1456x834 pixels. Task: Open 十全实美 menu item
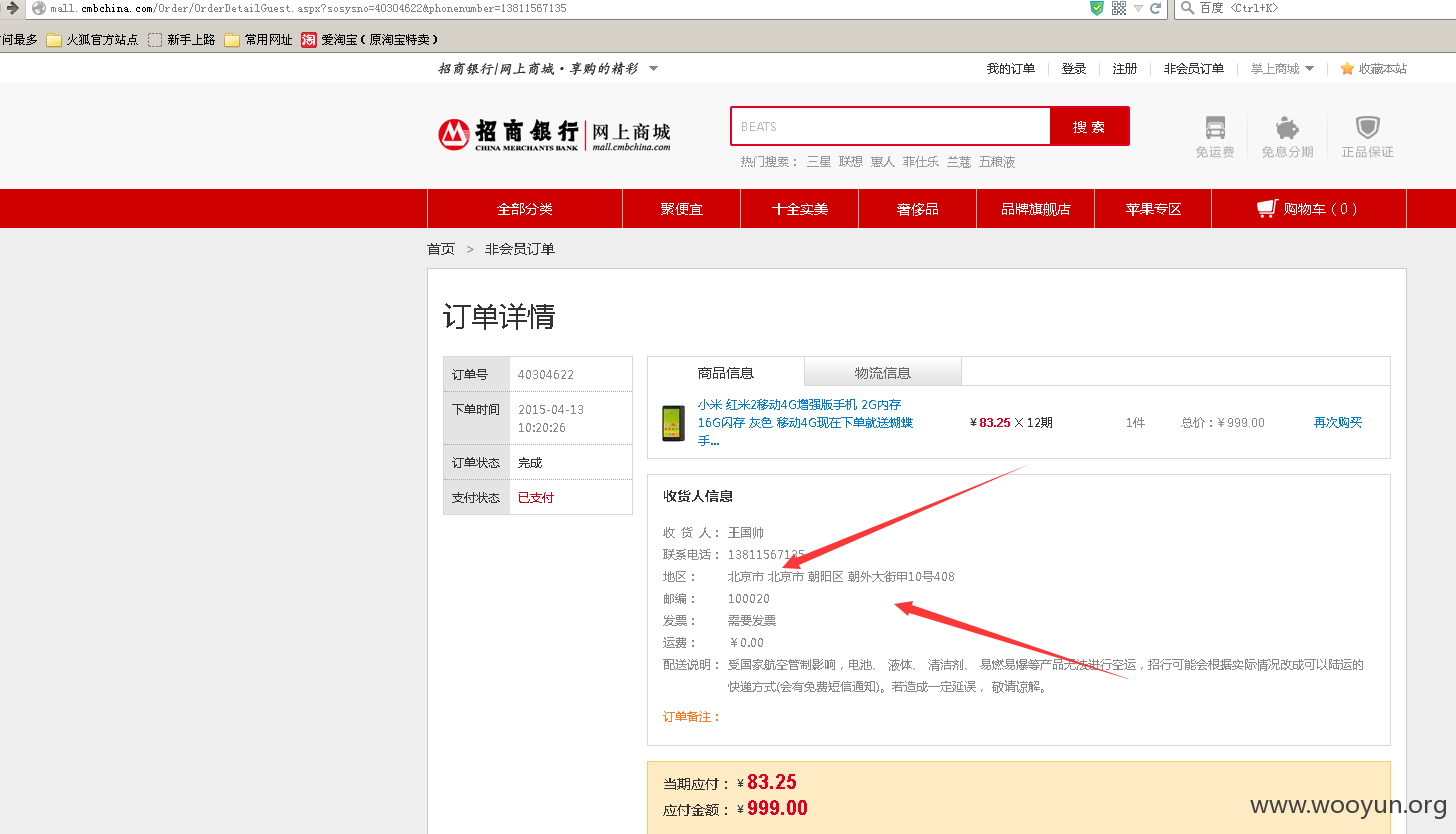tap(799, 209)
